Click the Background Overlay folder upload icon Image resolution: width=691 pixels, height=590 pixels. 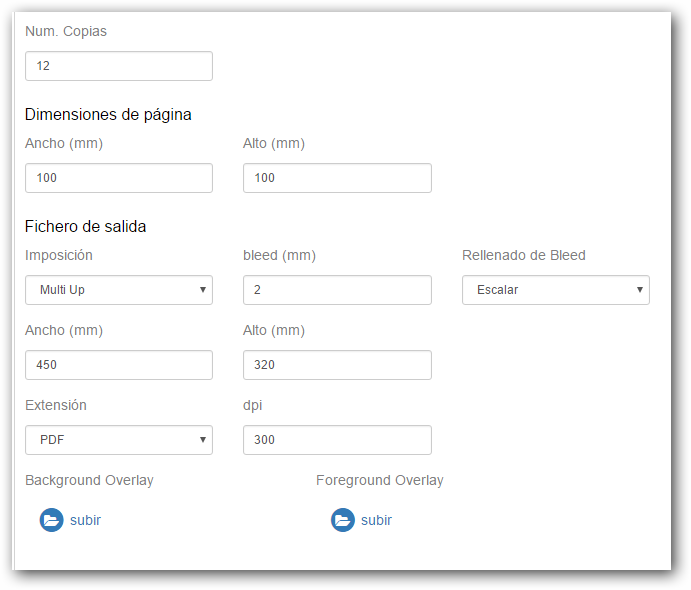pos(52,520)
